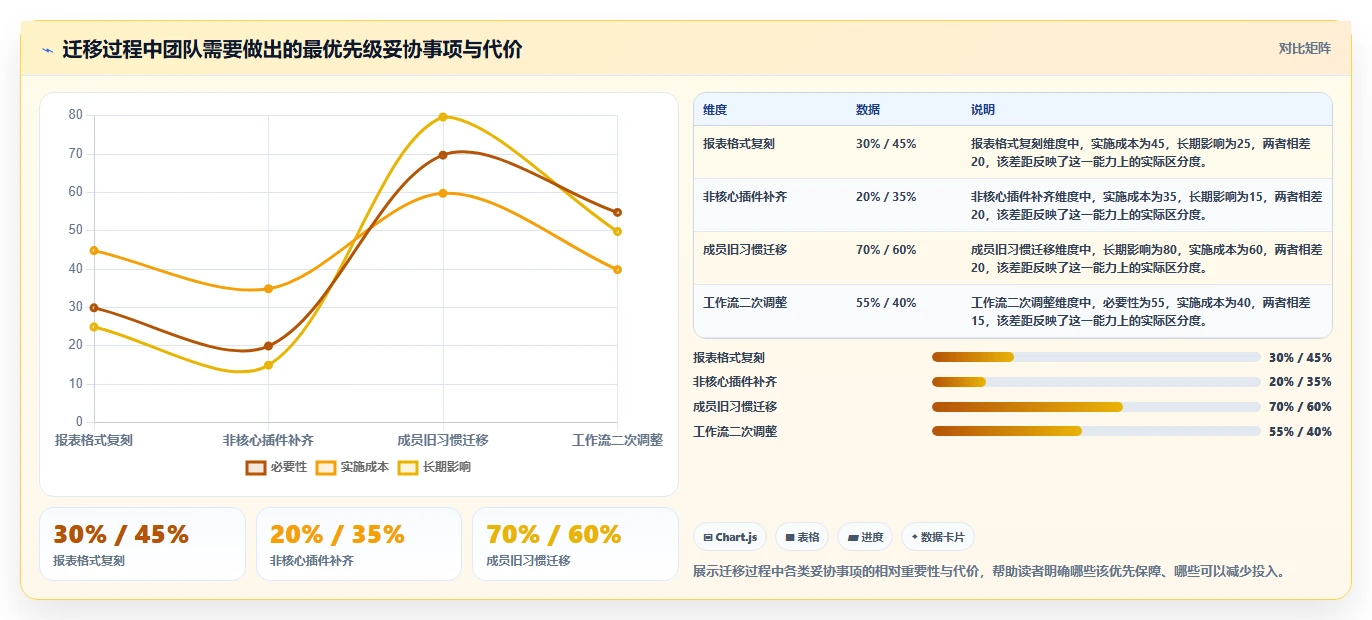This screenshot has width=1372, height=620.
Task: Open the 20% / 35% data card
Action: (359, 544)
